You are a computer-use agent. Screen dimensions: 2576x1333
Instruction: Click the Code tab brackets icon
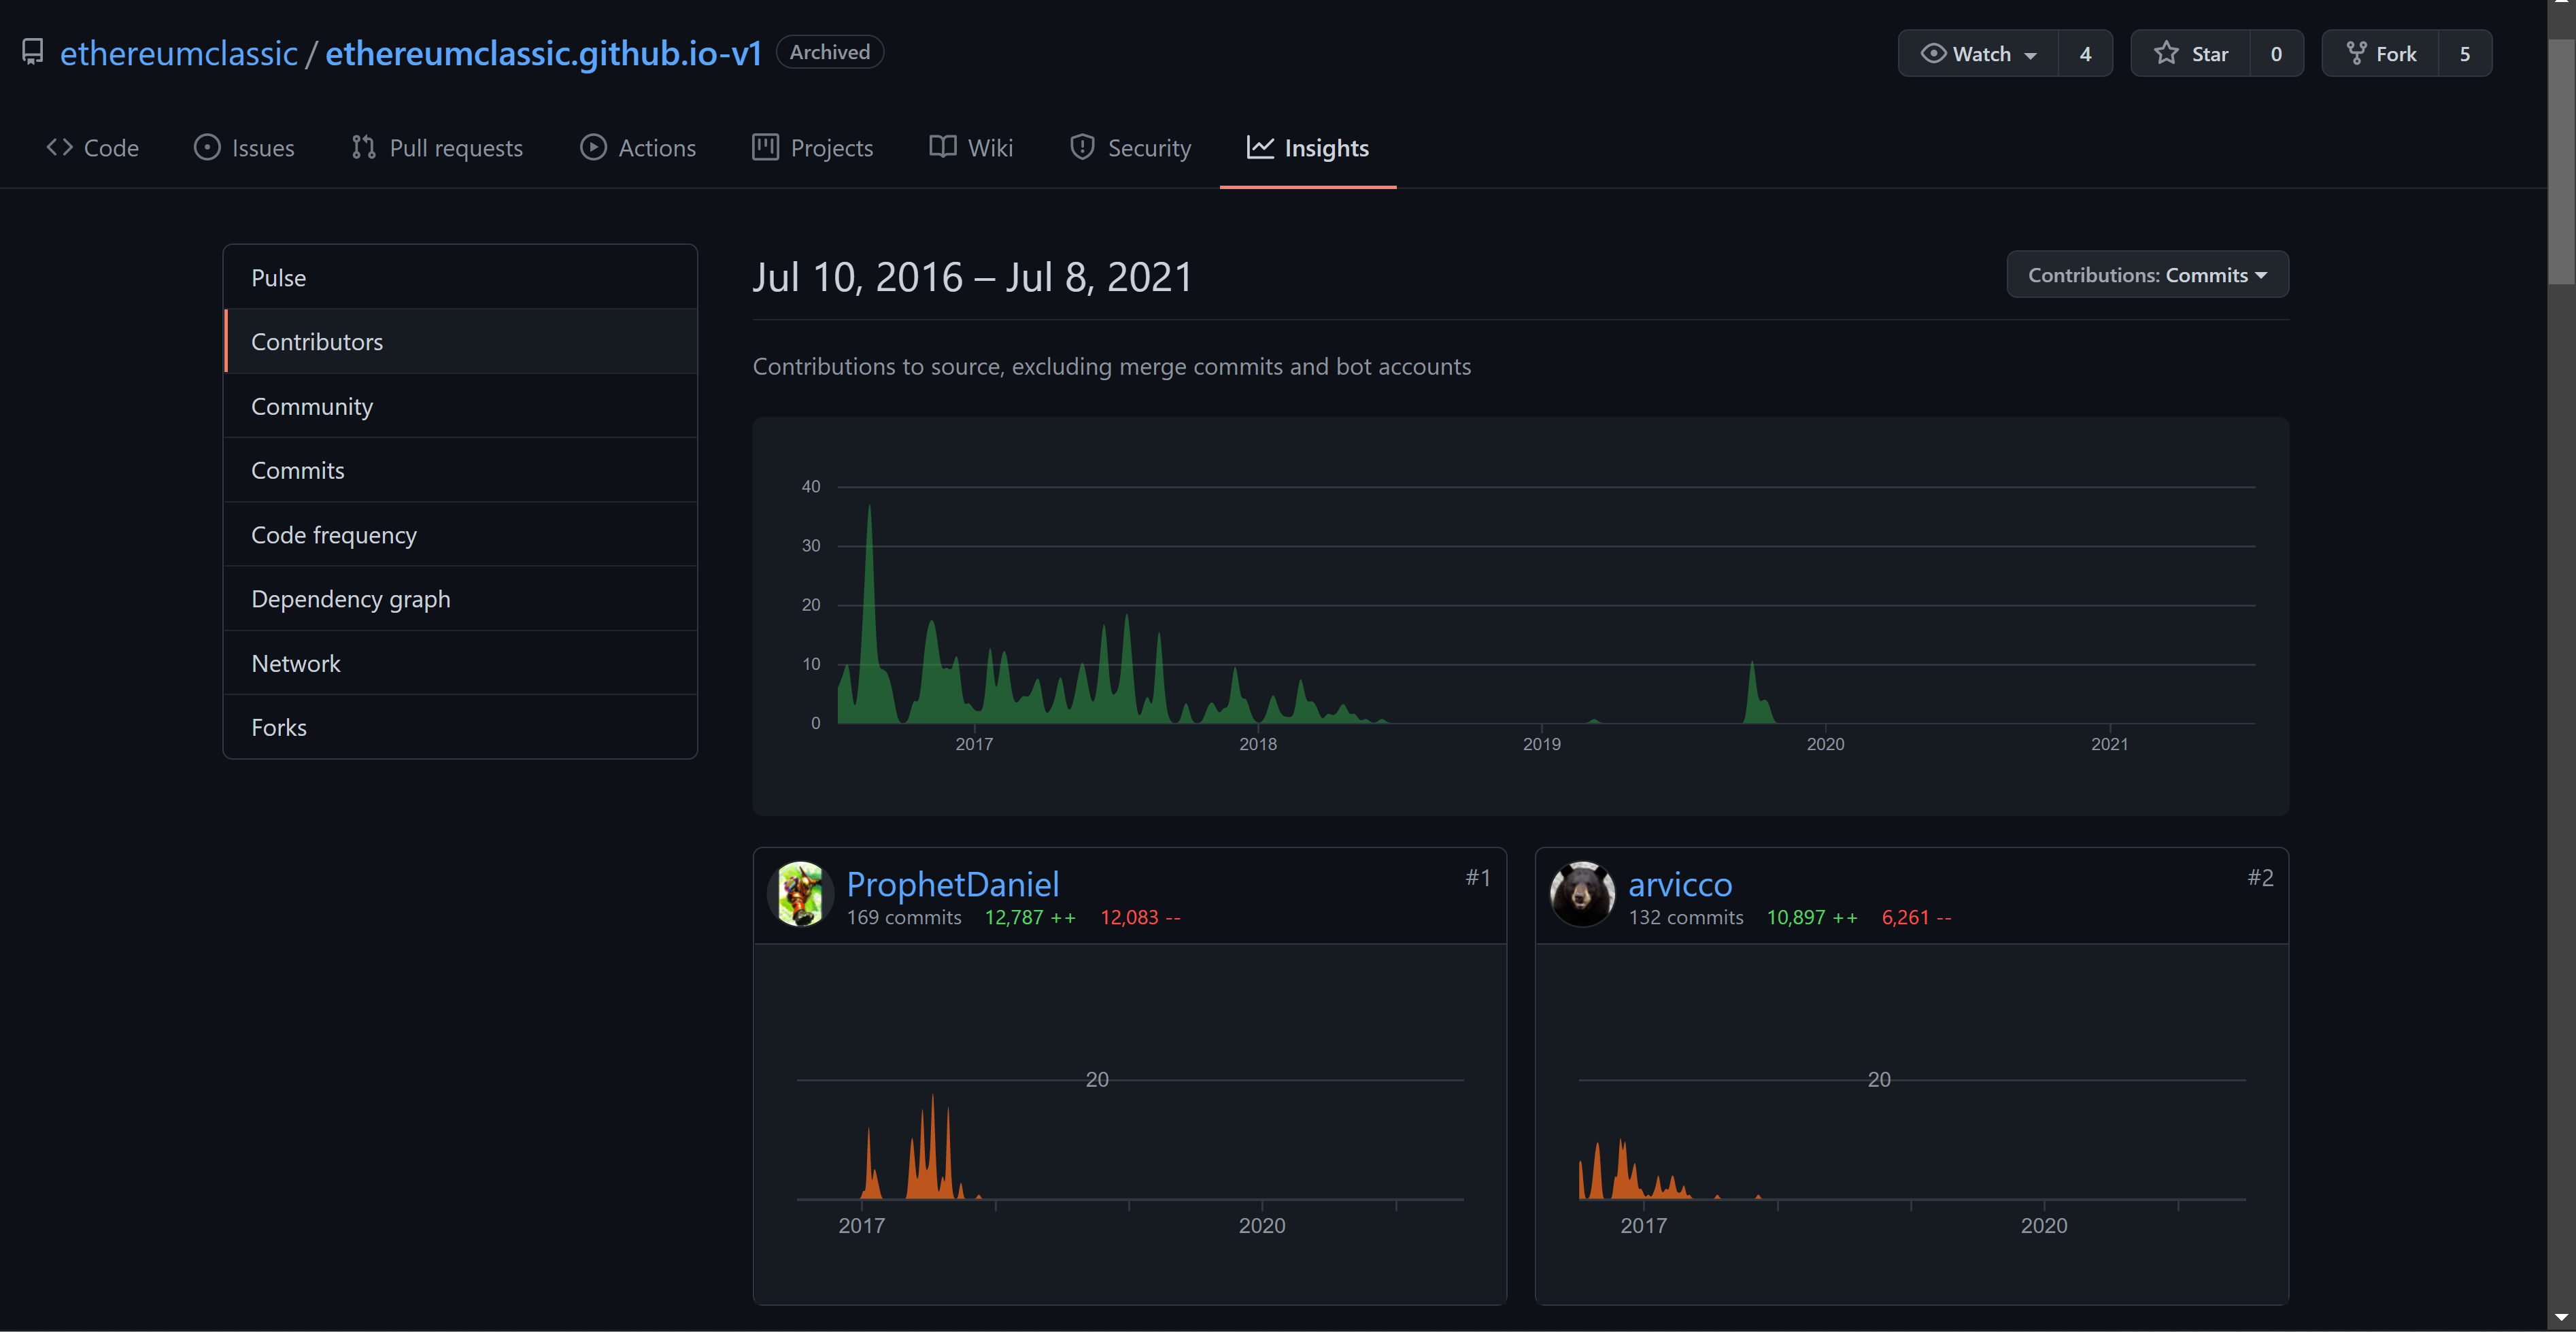(59, 148)
